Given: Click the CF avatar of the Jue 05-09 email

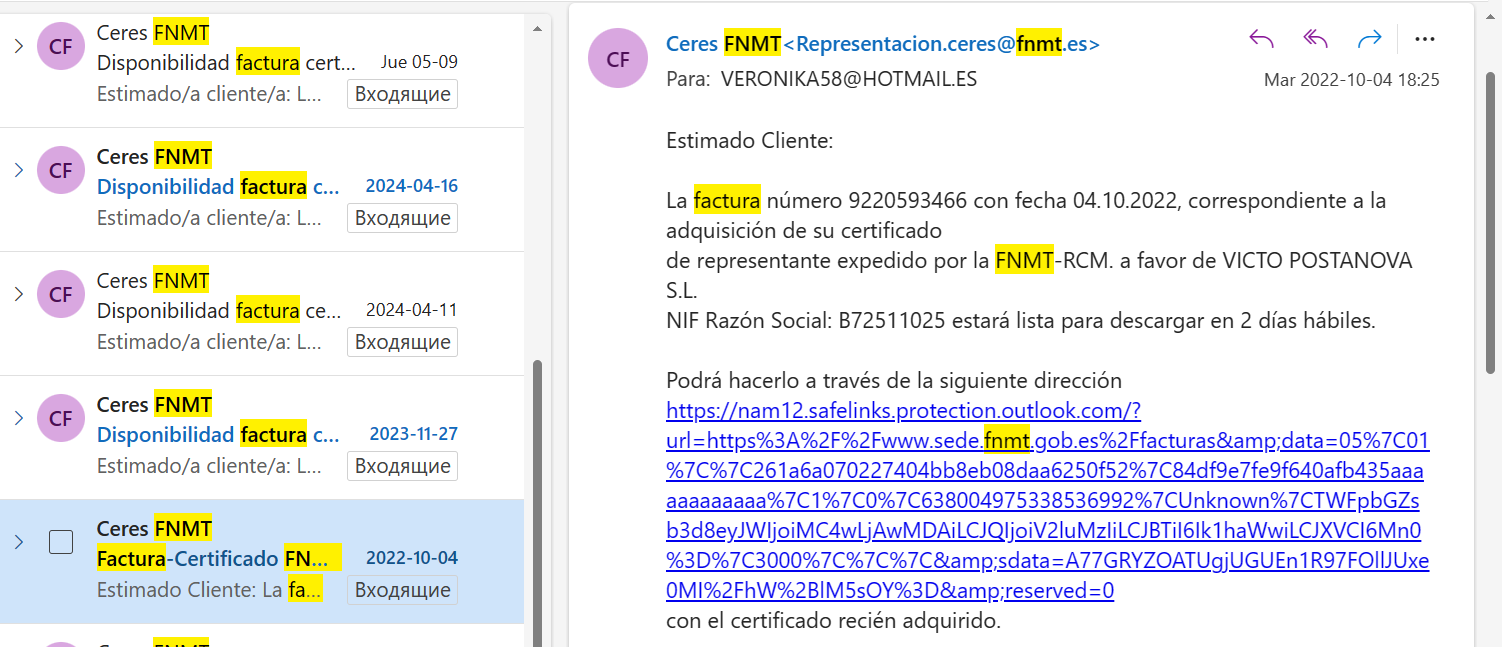Looking at the screenshot, I should (x=61, y=47).
